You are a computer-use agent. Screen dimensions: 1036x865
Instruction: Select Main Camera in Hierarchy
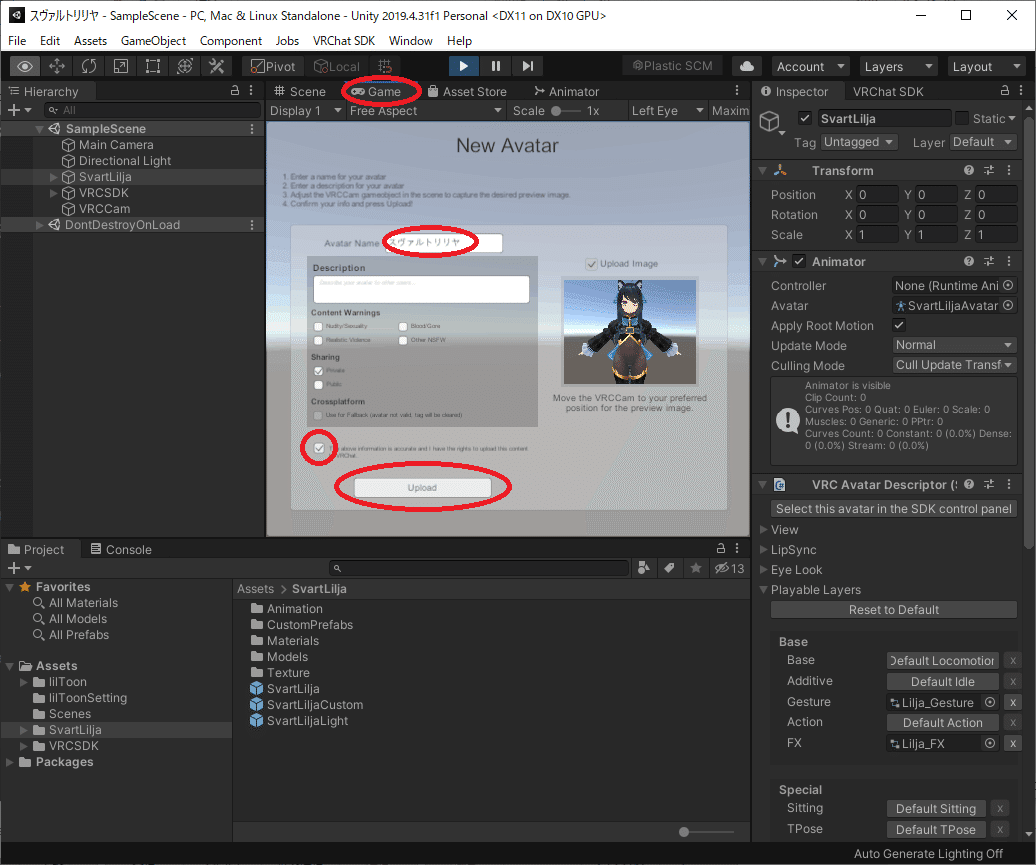click(x=116, y=145)
